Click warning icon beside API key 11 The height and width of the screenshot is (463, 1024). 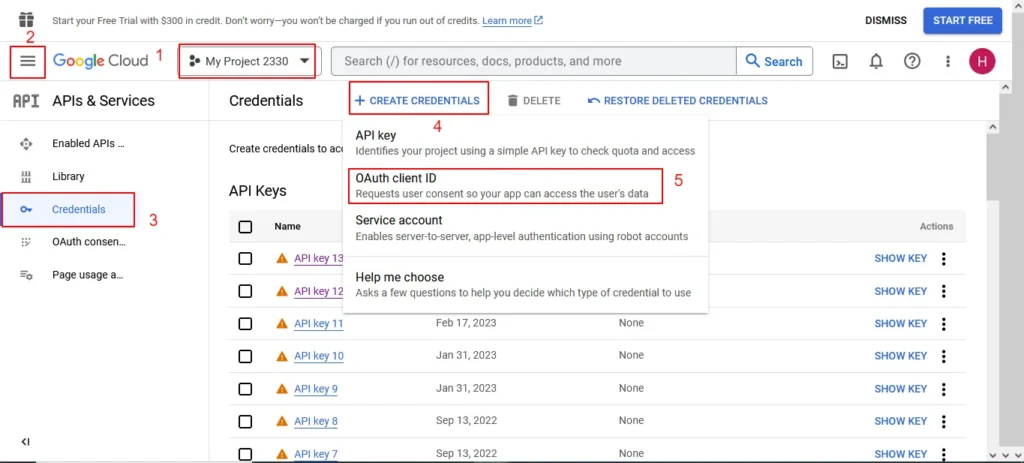[282, 323]
